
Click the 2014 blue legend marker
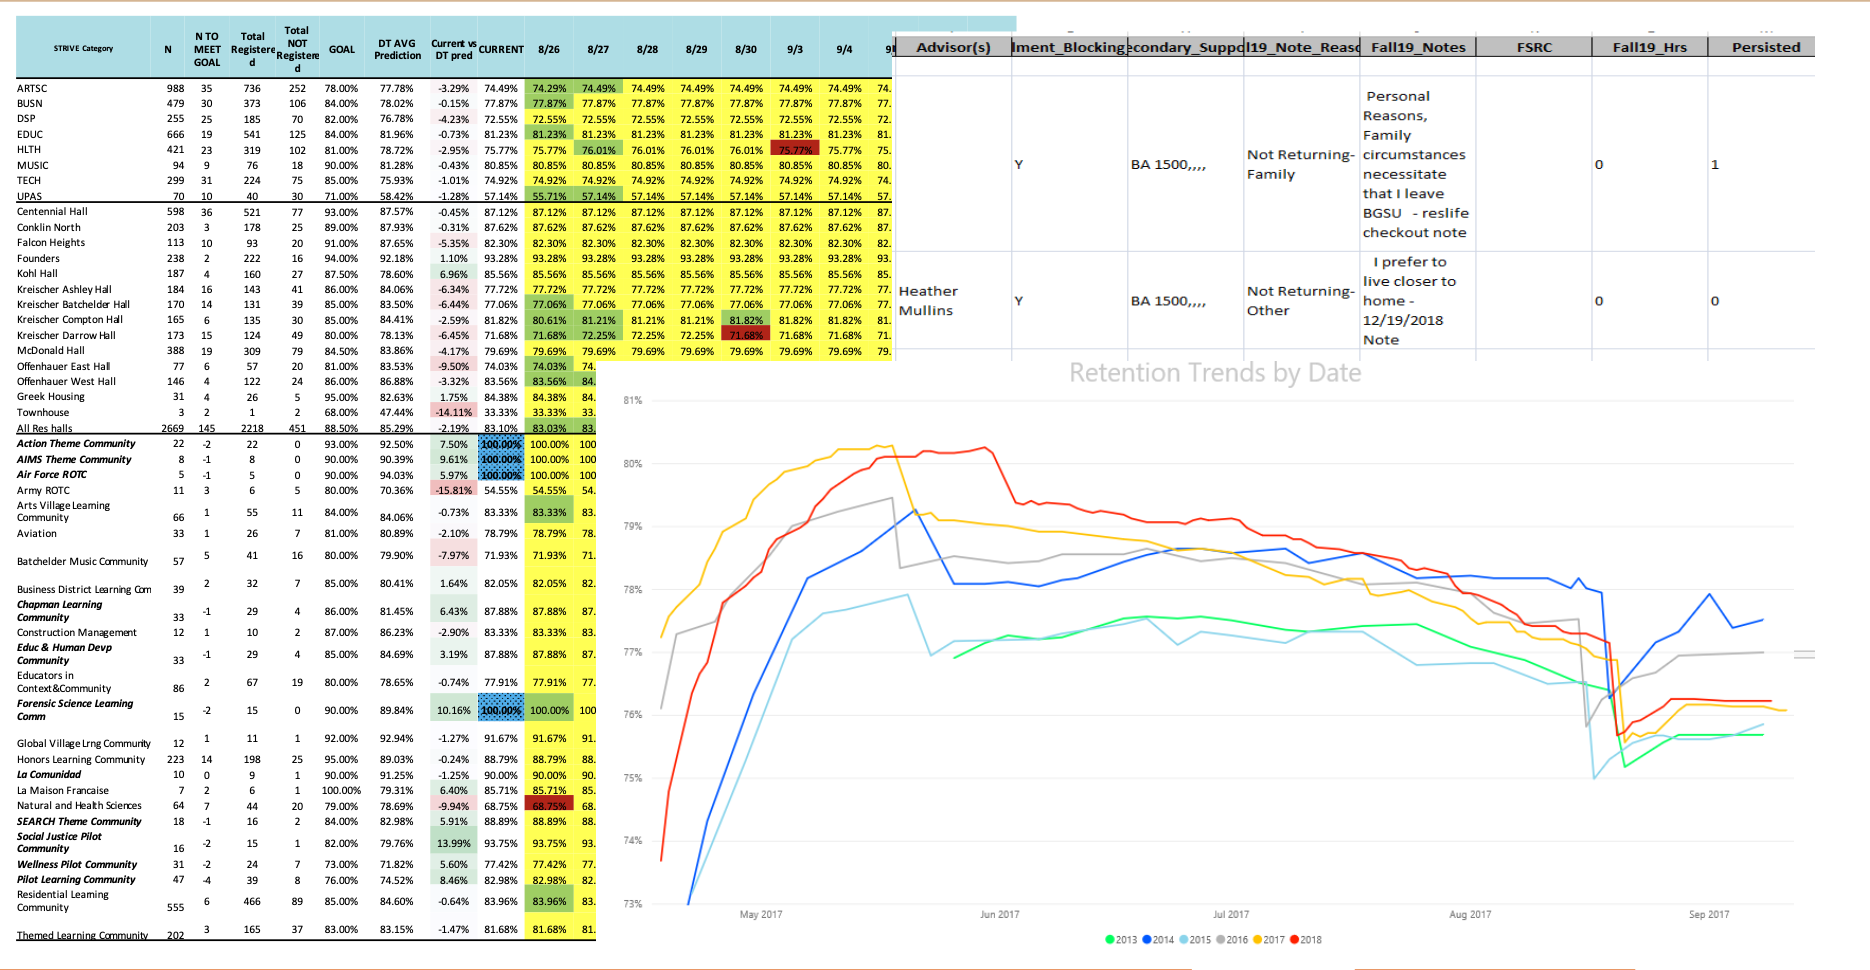[x=1147, y=939]
